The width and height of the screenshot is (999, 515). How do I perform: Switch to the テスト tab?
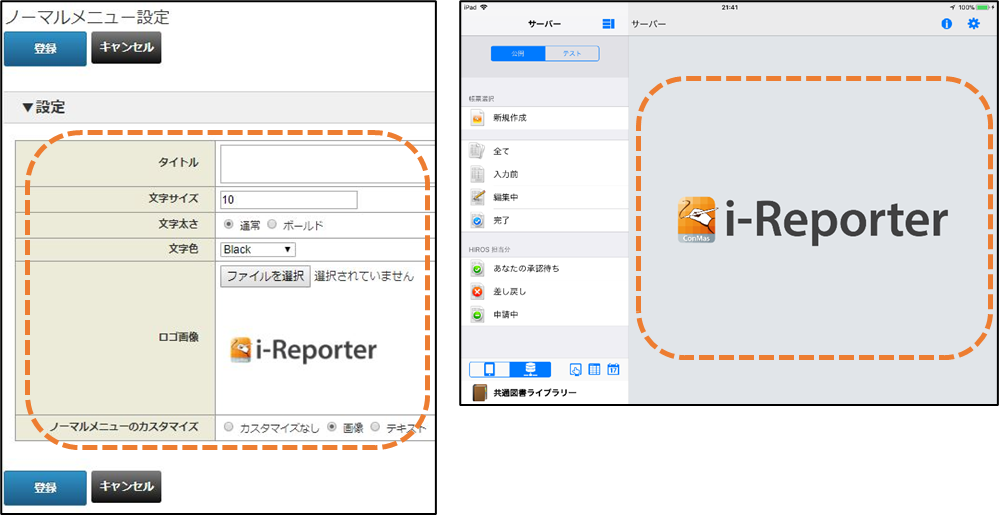coord(572,54)
